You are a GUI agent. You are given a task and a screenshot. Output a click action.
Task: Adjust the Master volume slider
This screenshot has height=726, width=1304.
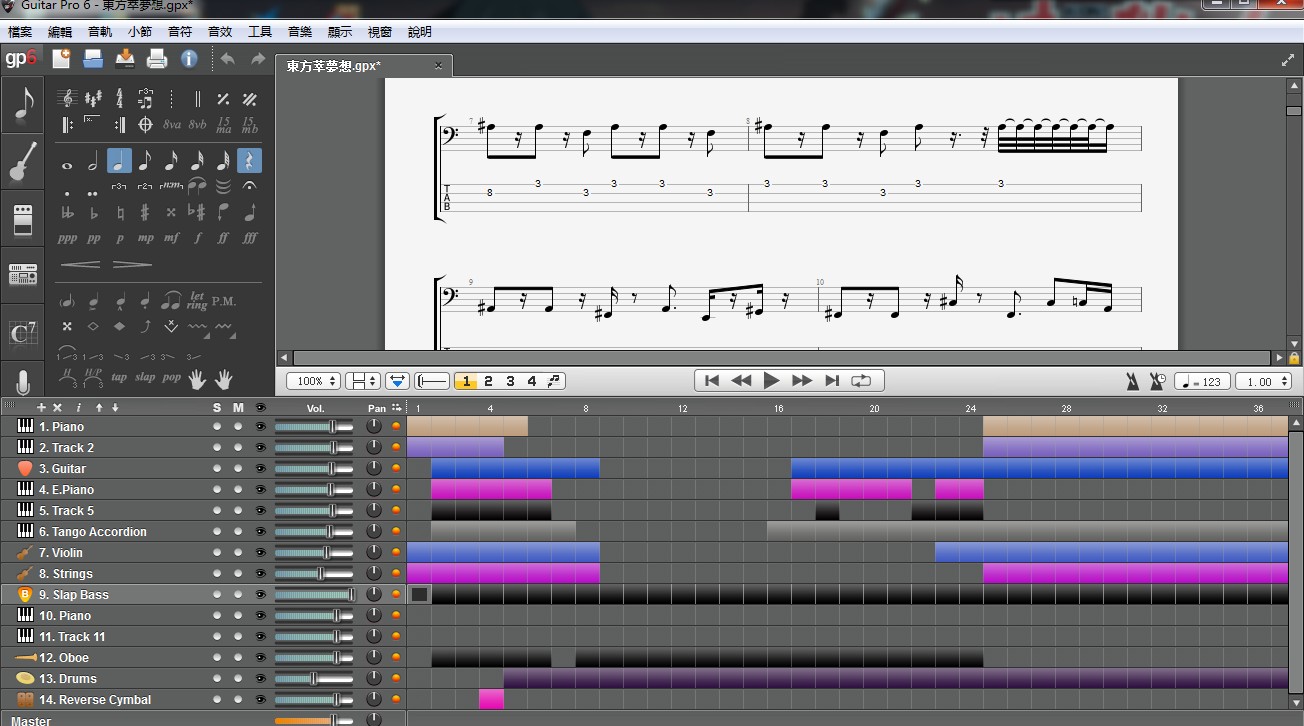point(313,720)
